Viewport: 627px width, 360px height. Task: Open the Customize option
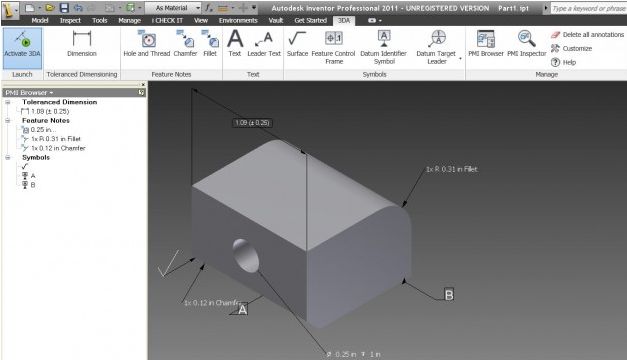tap(571, 48)
